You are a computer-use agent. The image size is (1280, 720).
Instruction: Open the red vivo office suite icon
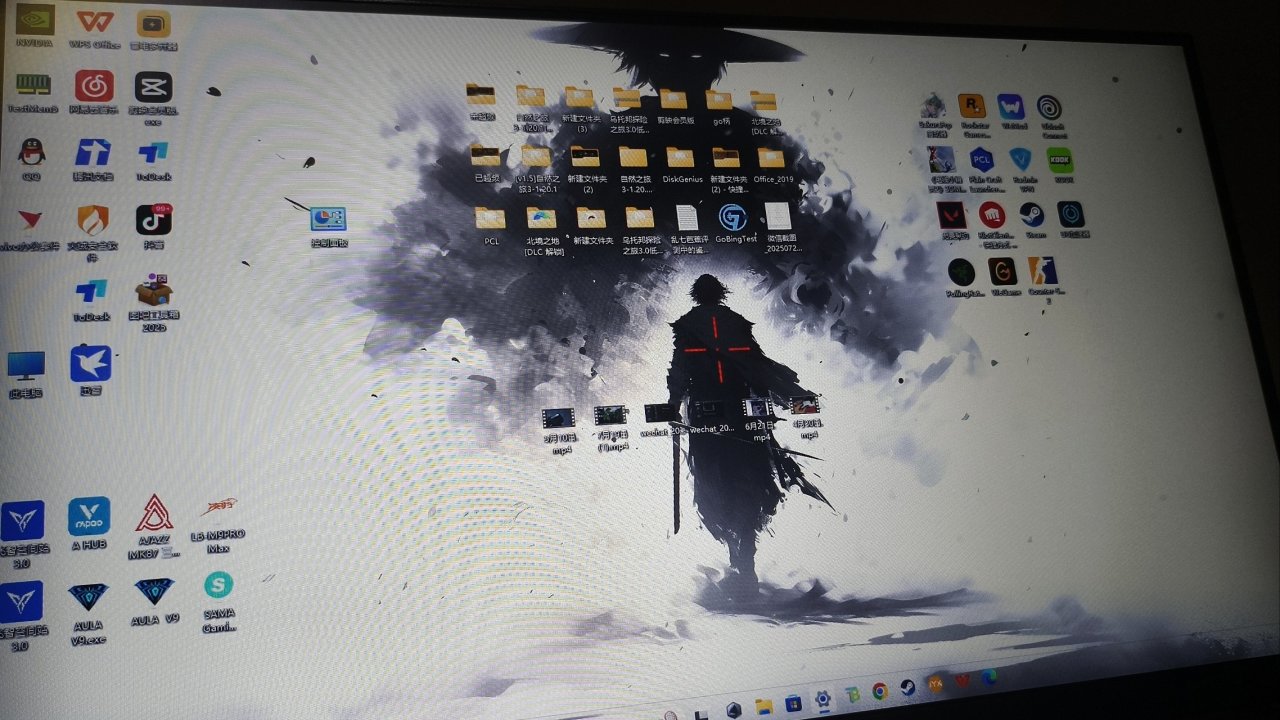tap(29, 221)
